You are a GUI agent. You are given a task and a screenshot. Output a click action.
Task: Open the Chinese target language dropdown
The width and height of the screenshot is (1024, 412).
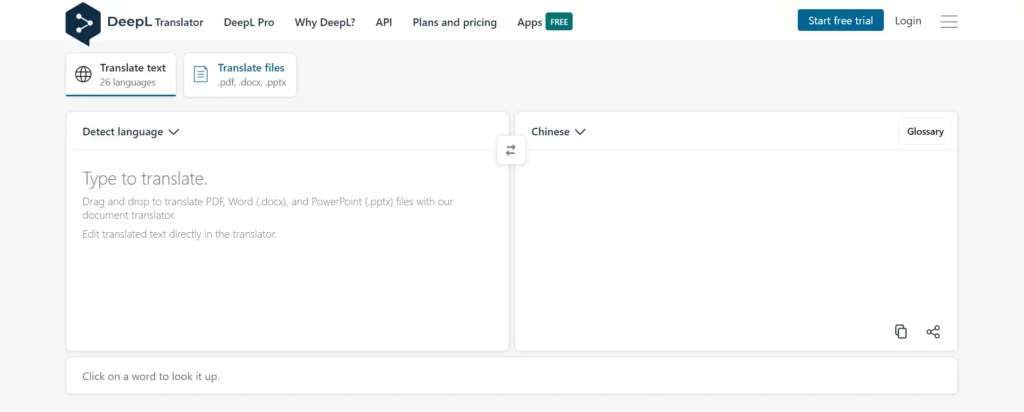pos(558,131)
